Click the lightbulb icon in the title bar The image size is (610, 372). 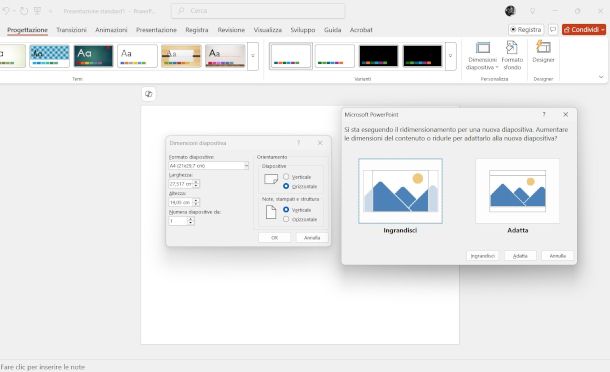click(x=532, y=11)
